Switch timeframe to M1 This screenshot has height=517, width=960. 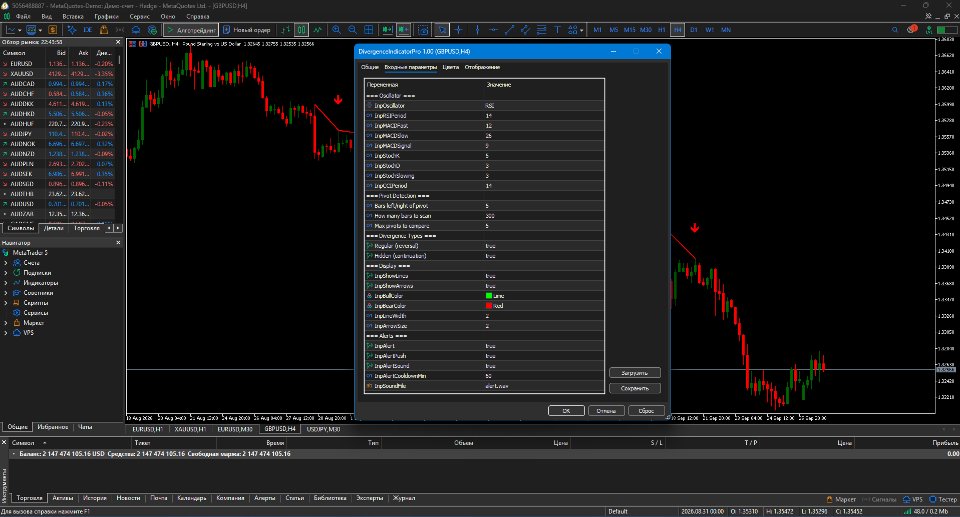[x=598, y=29]
